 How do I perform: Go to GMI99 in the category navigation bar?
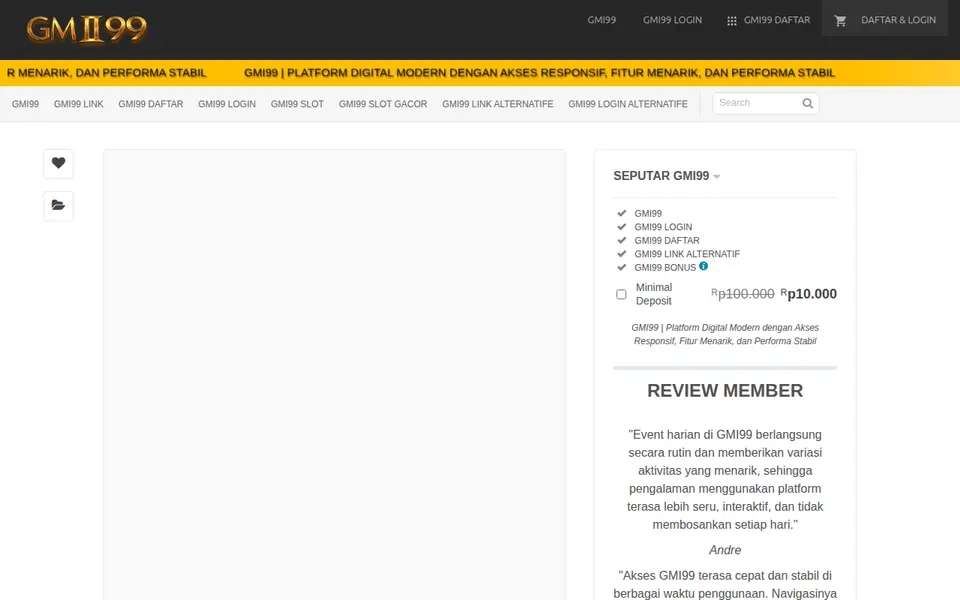click(x=25, y=104)
